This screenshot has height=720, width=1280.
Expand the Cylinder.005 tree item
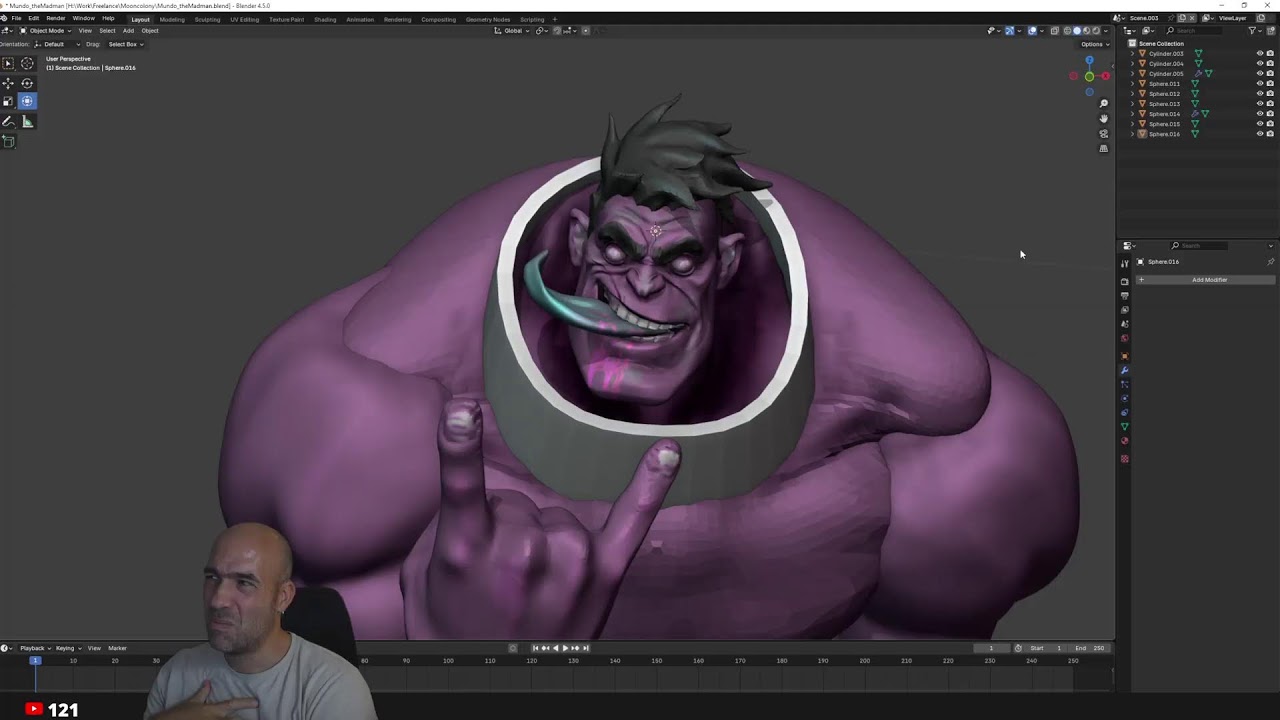[x=1132, y=74]
